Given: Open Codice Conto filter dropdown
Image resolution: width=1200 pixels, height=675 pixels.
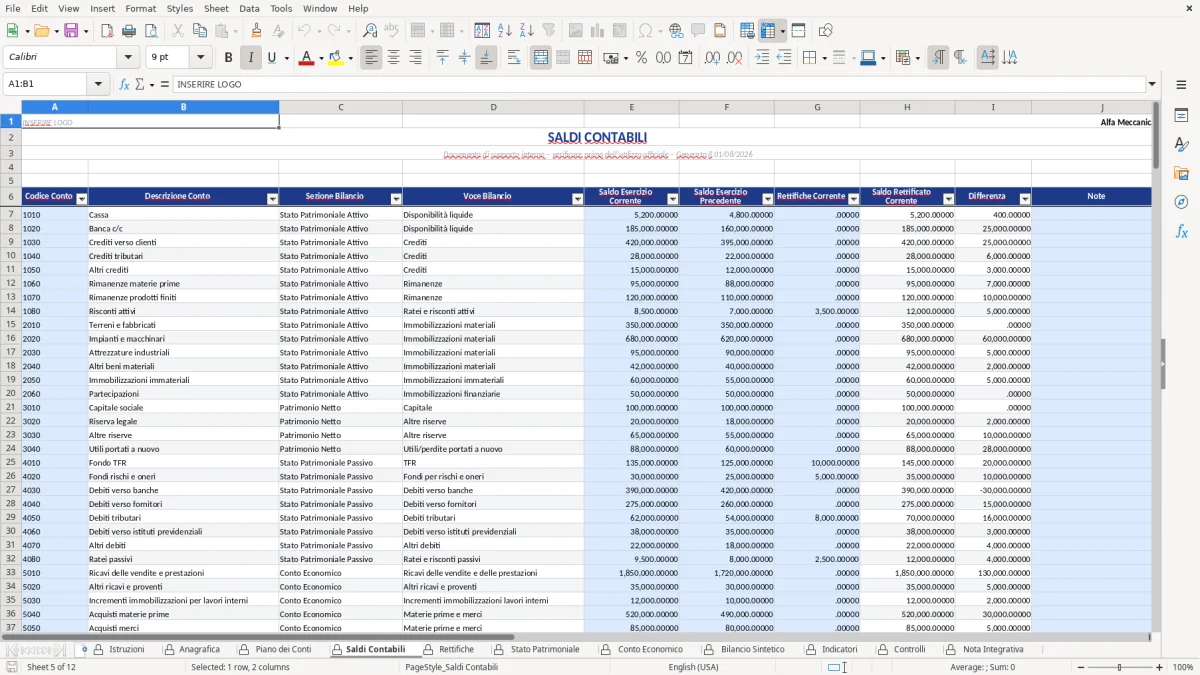Looking at the screenshot, I should tap(82, 199).
